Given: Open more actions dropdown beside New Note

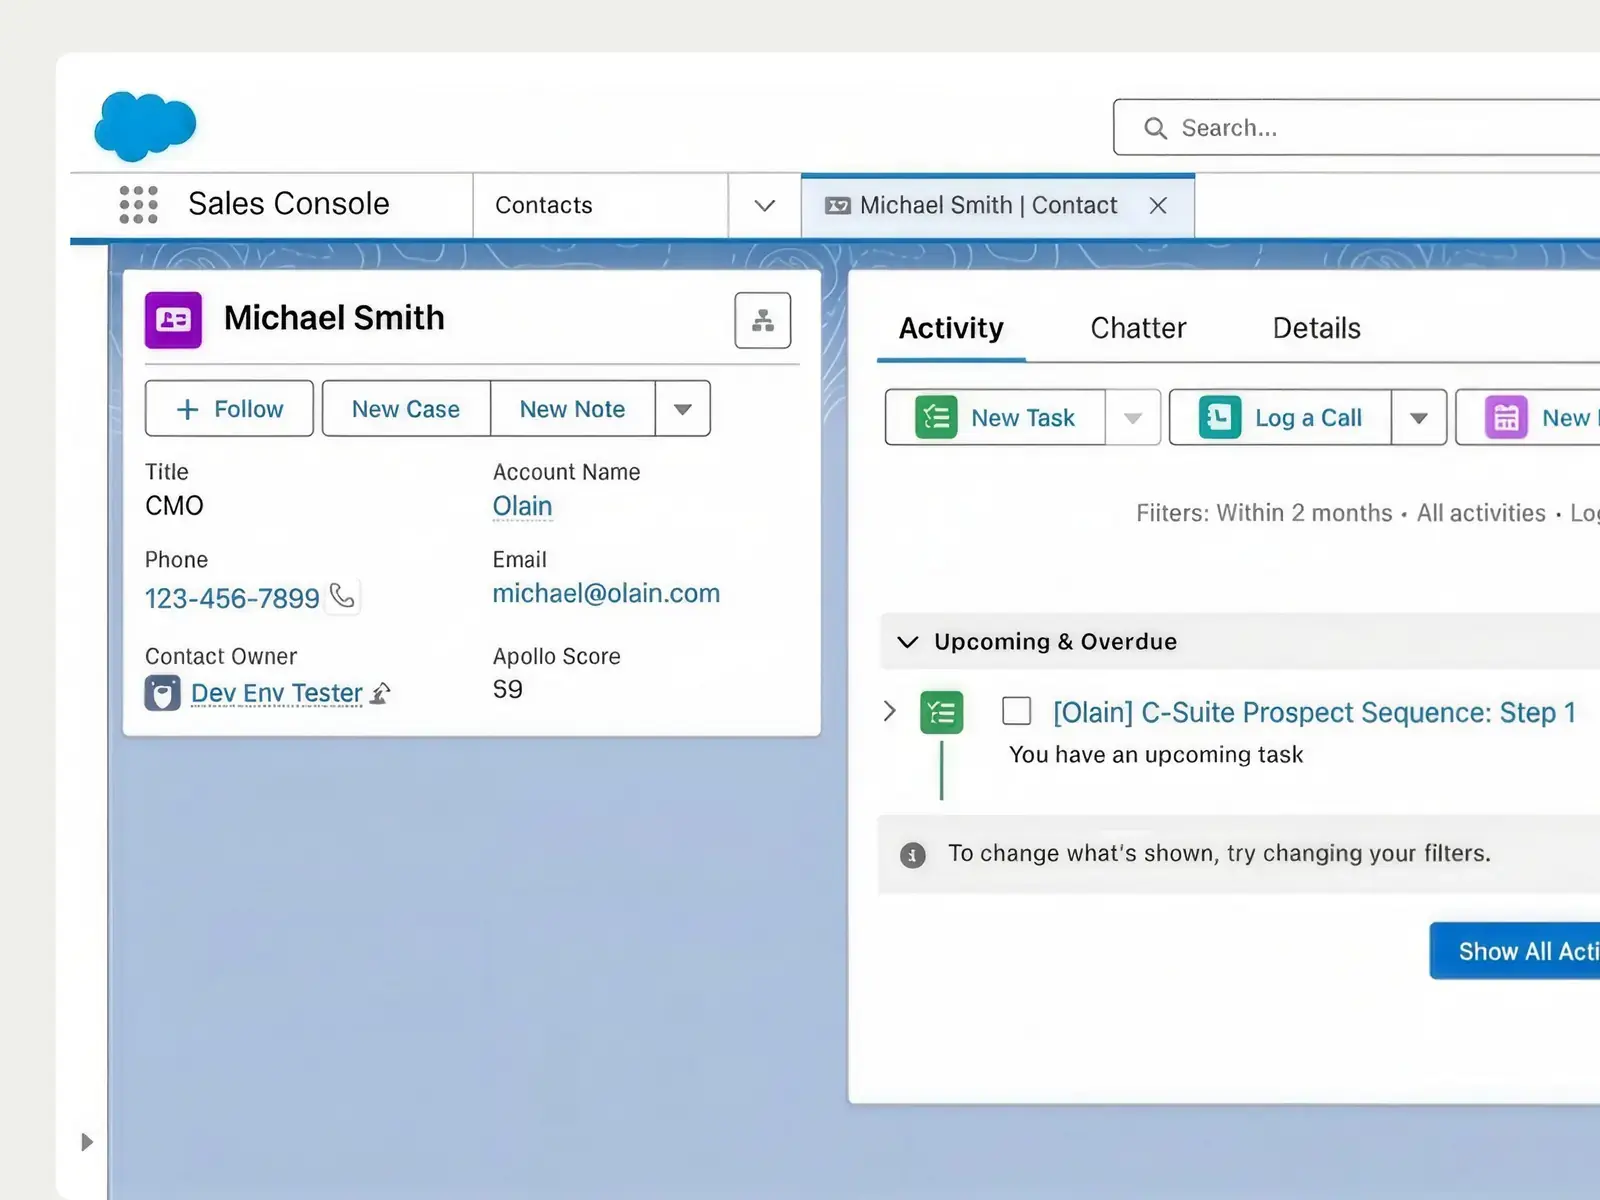Looking at the screenshot, I should click(x=683, y=408).
